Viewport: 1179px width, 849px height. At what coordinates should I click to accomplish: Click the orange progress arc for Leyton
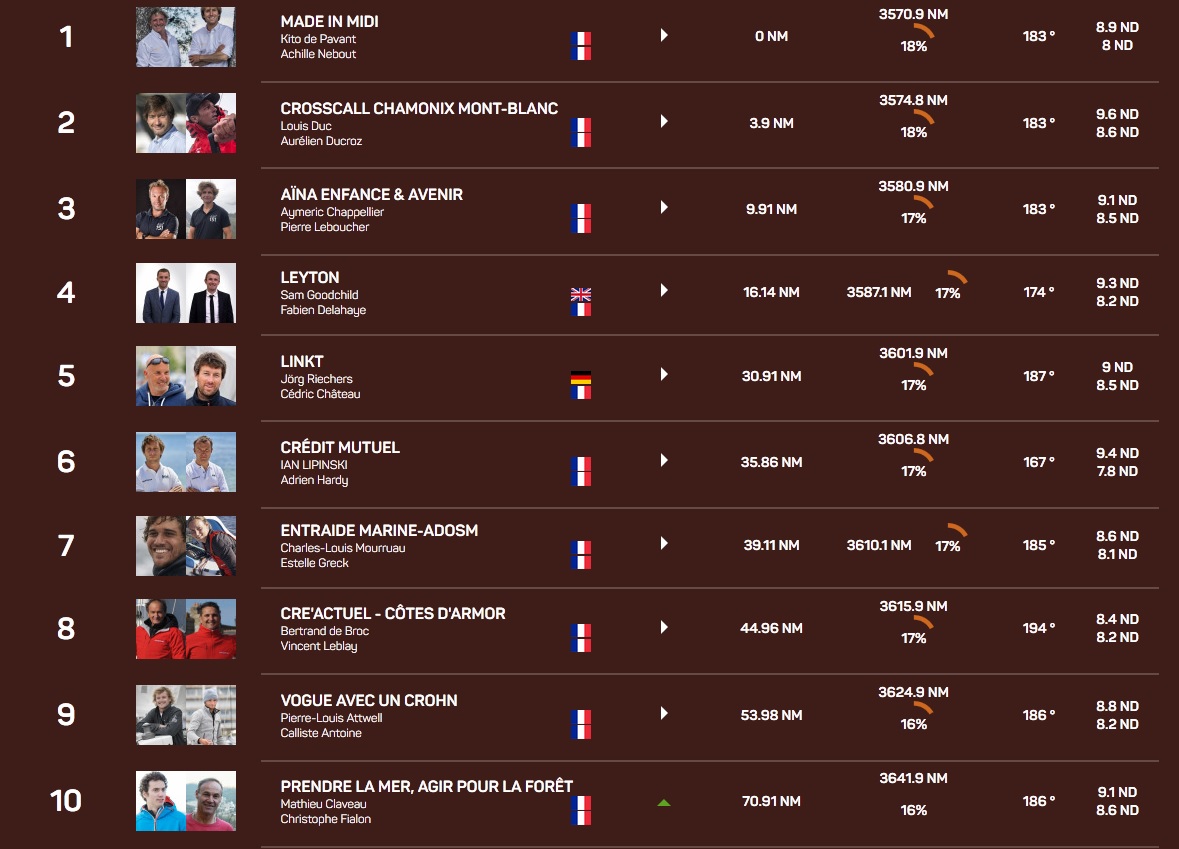pos(957,277)
